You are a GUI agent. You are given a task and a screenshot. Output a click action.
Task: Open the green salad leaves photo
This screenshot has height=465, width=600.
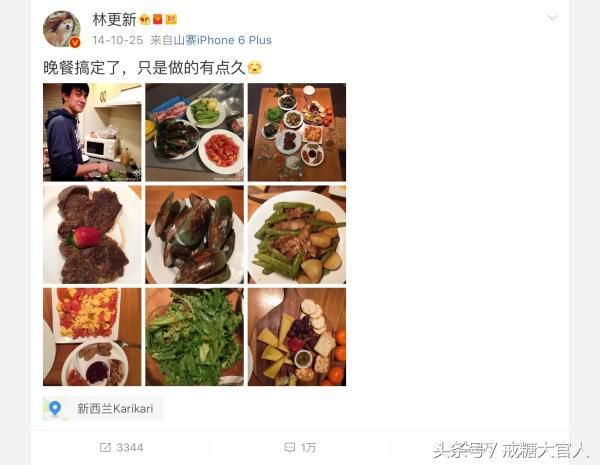194,337
